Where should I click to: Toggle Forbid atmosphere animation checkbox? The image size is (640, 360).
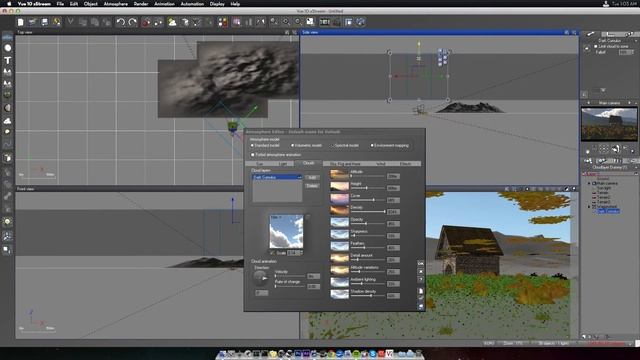pos(253,155)
